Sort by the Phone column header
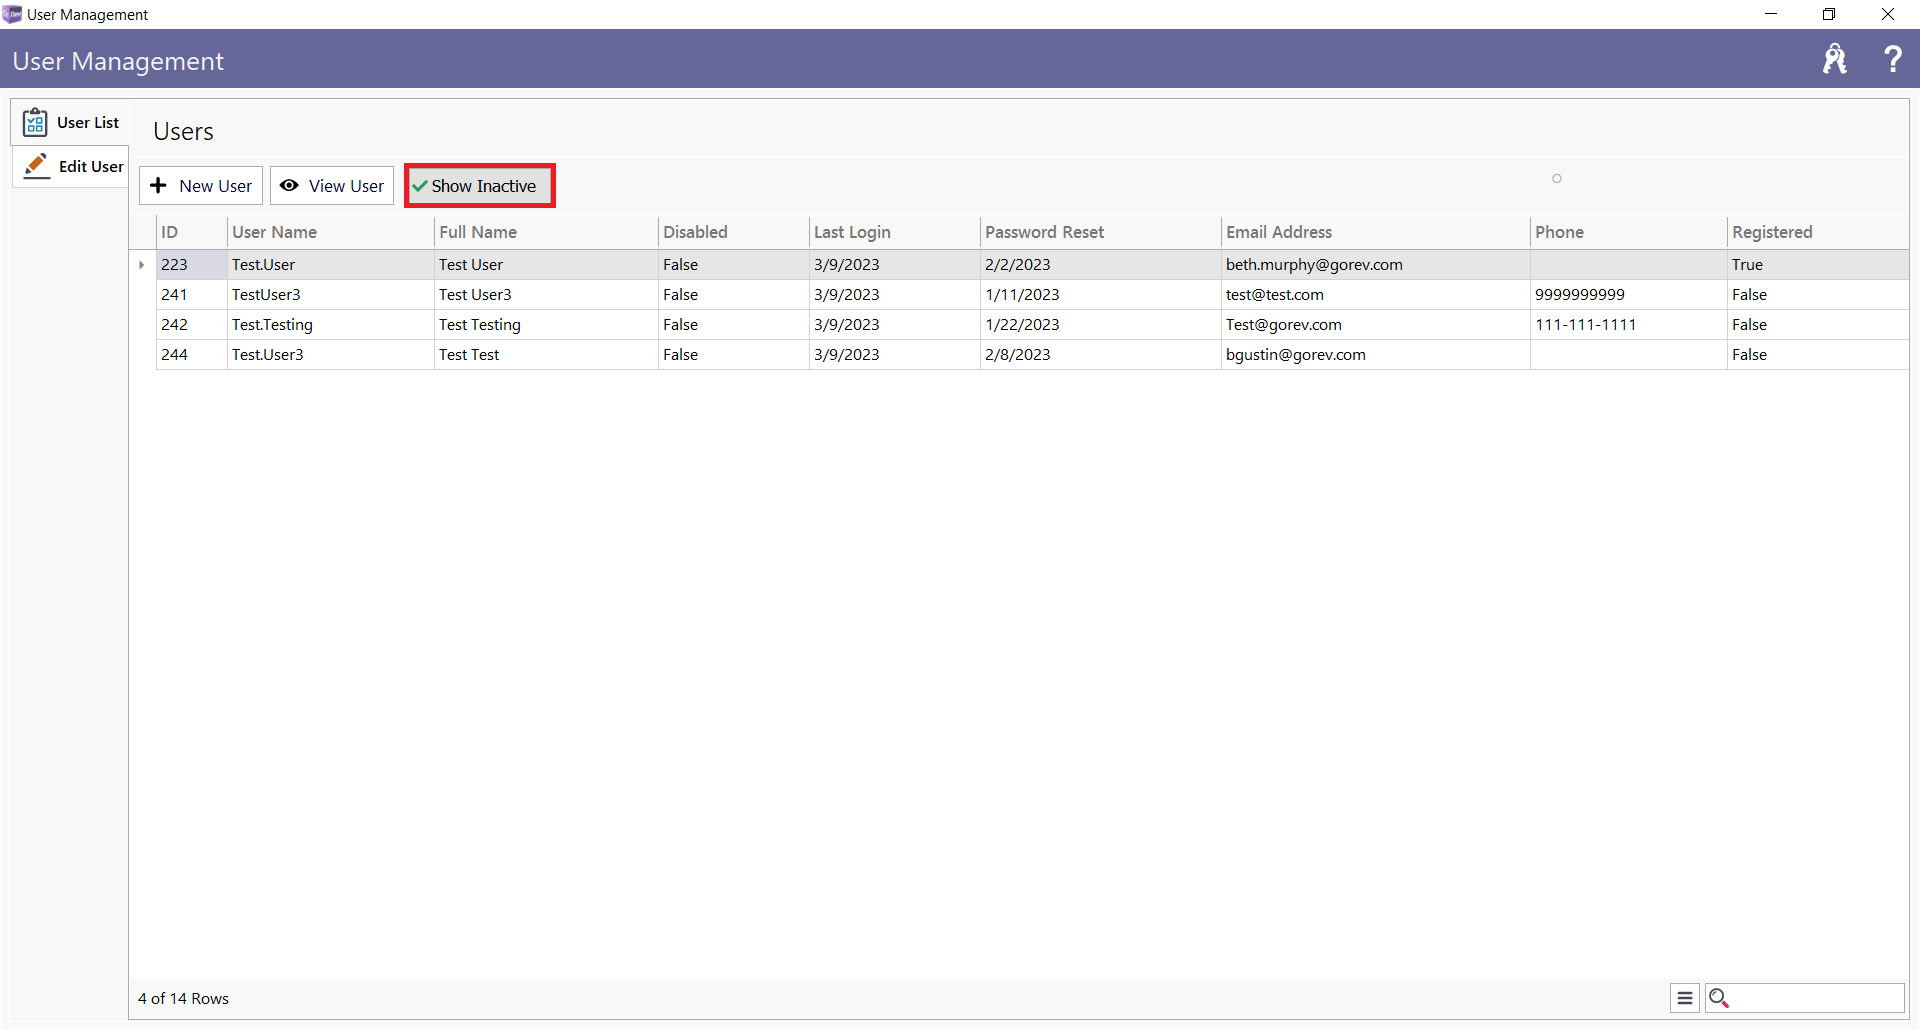This screenshot has height=1030, width=1920. (x=1629, y=232)
